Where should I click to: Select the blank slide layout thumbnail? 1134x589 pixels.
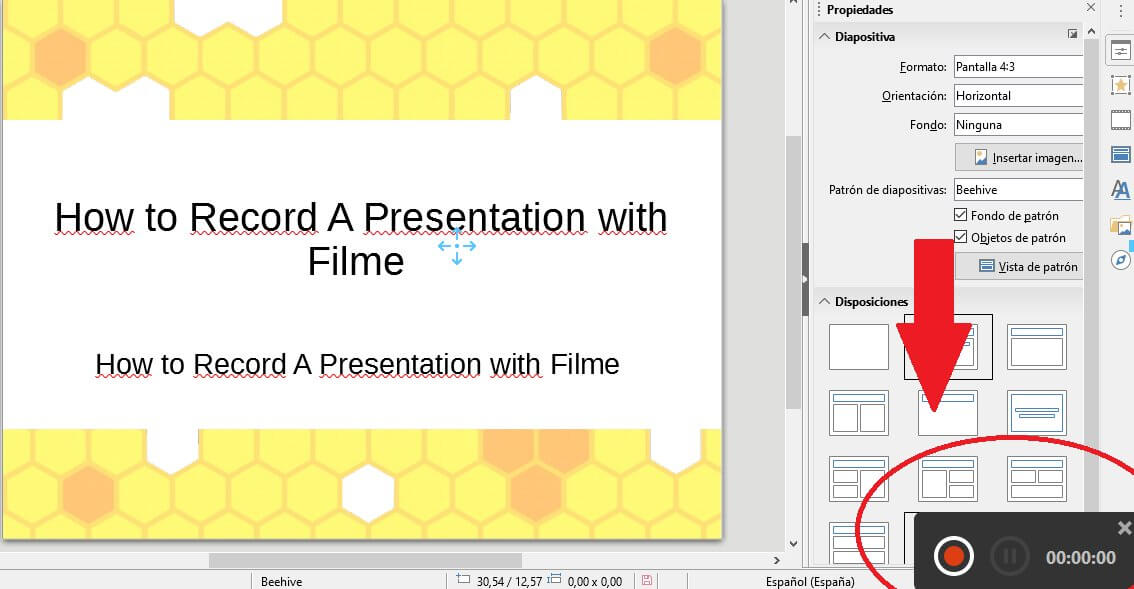[x=858, y=347]
